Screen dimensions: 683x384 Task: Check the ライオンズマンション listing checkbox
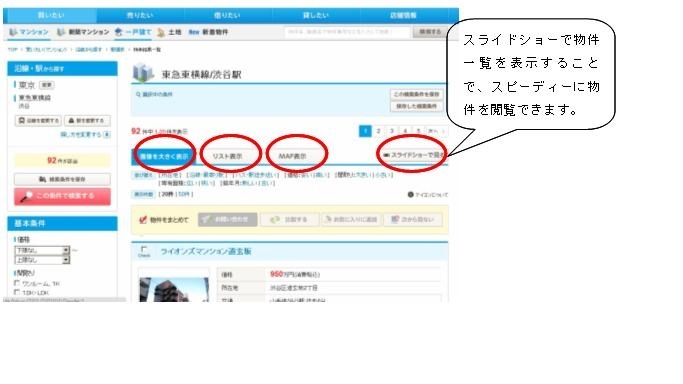(x=144, y=249)
